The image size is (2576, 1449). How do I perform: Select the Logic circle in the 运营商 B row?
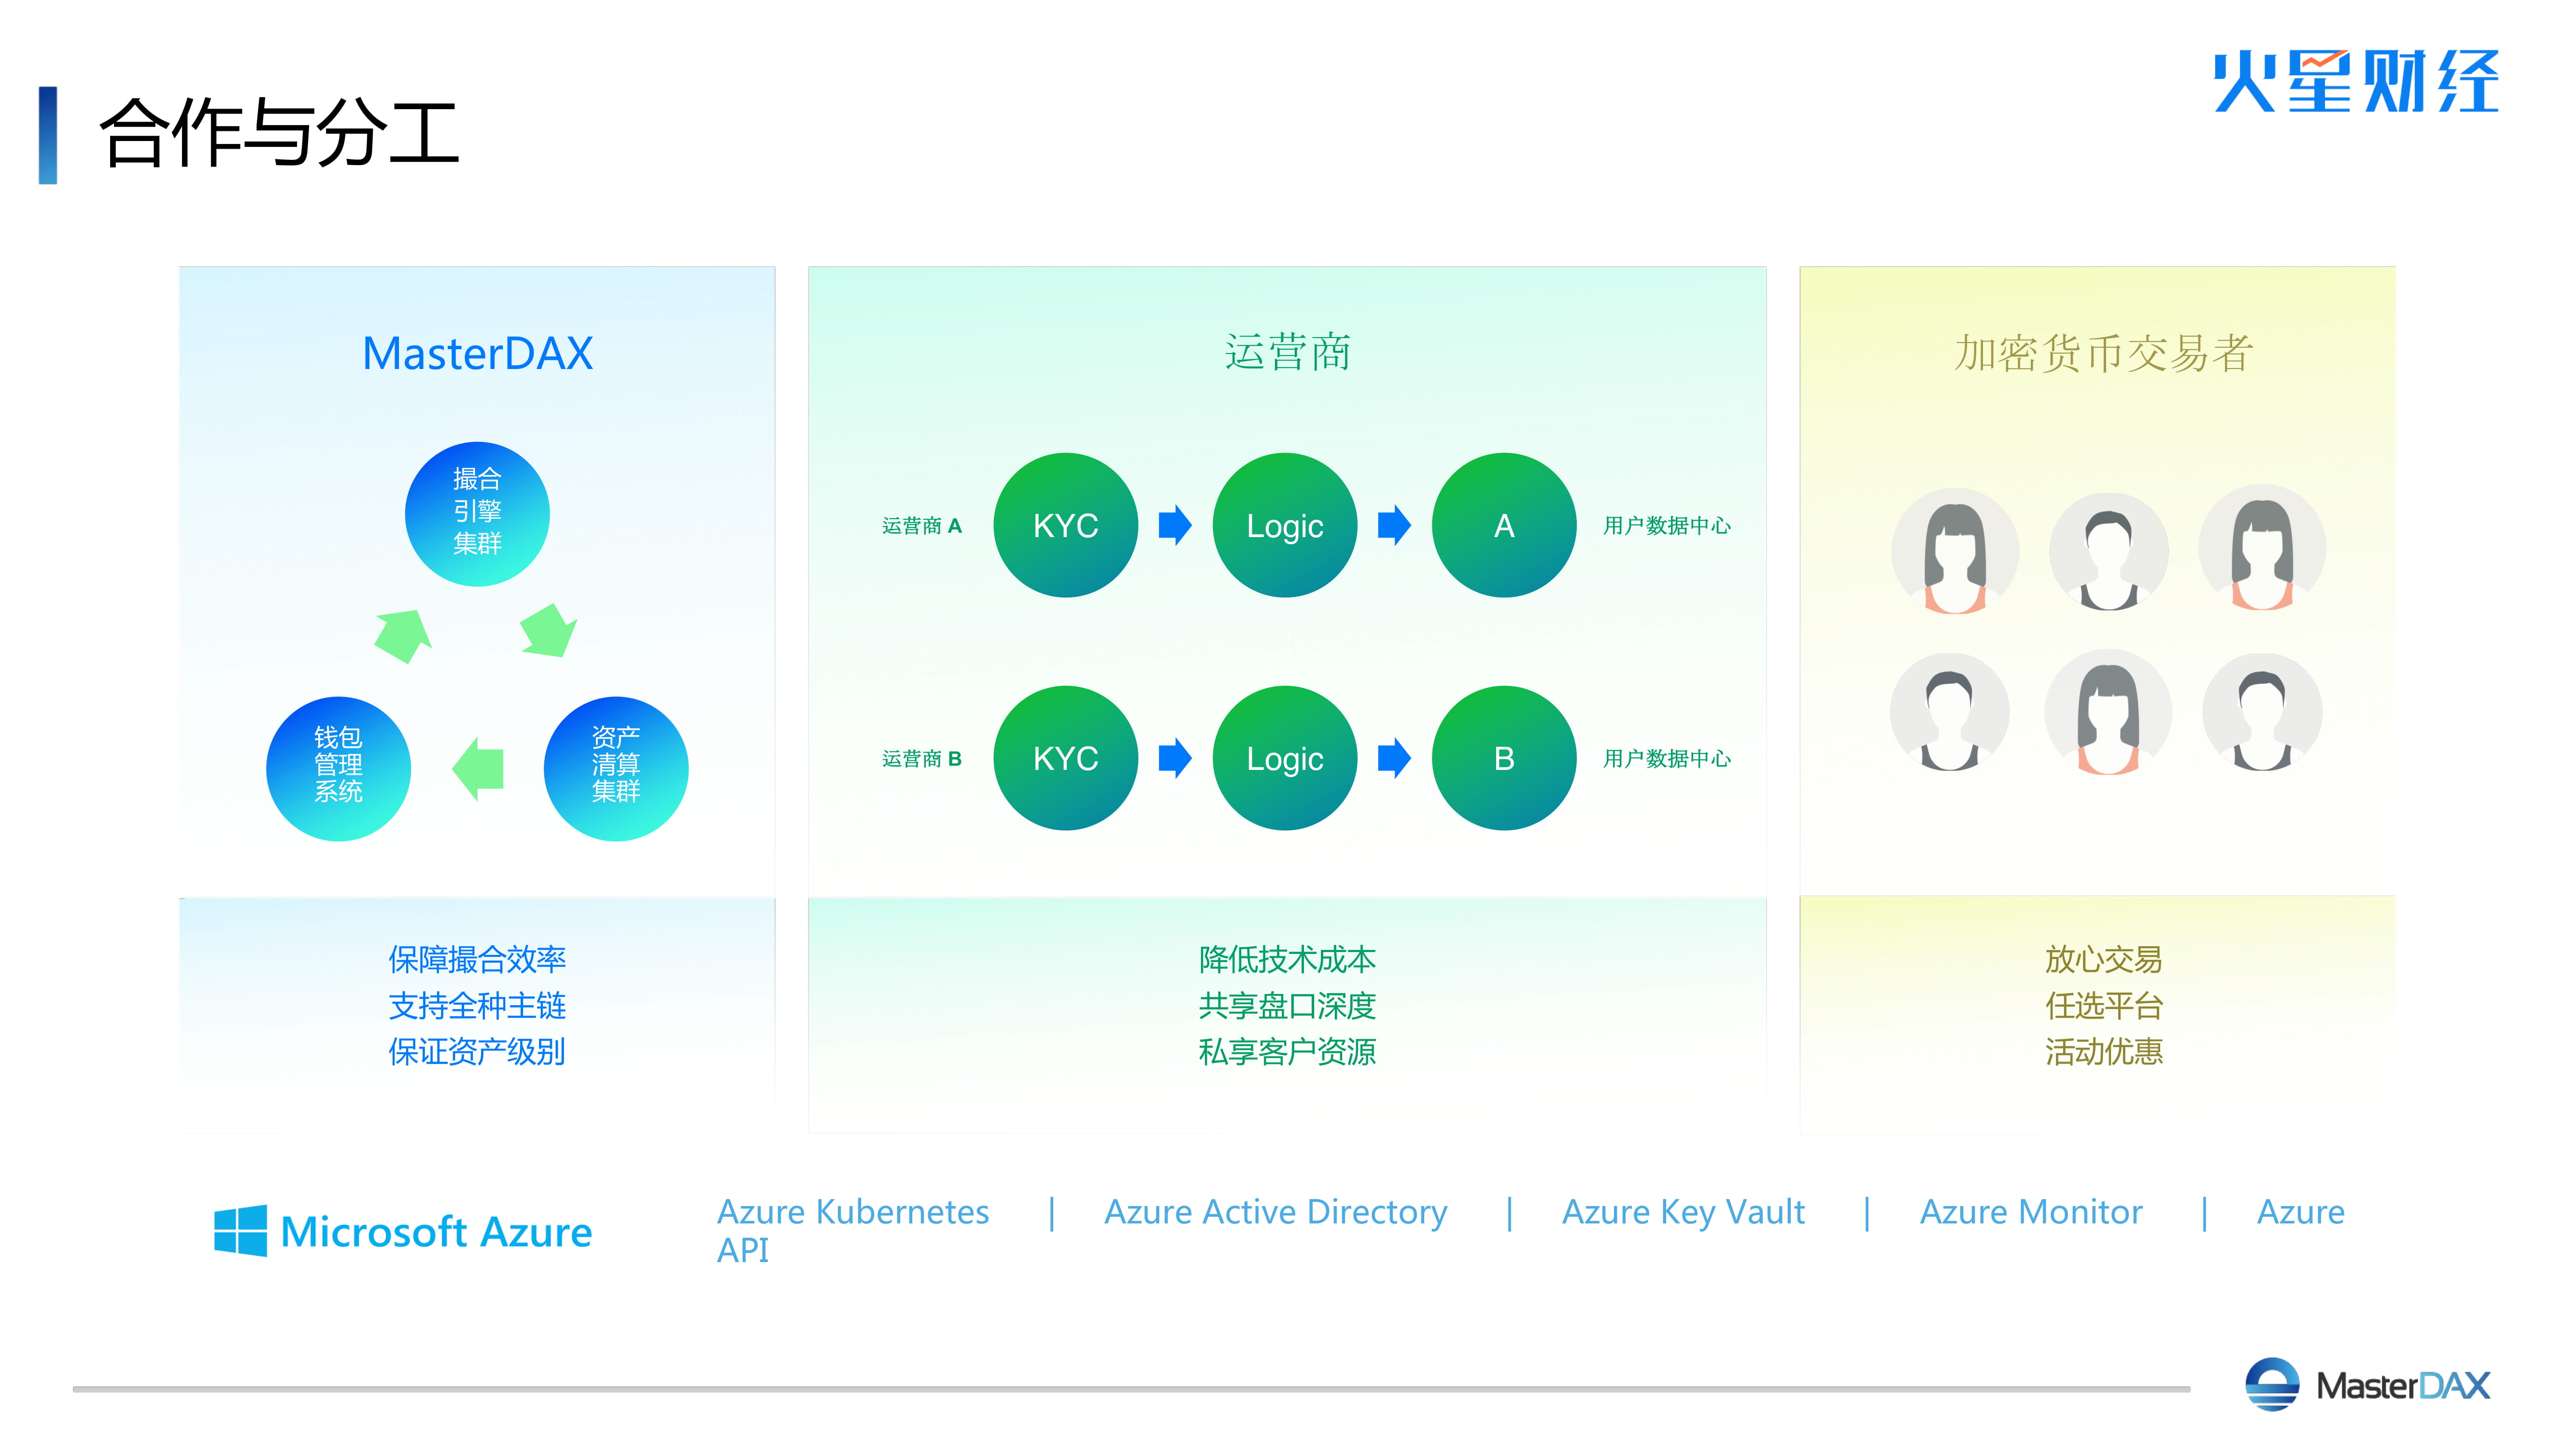(x=1284, y=758)
